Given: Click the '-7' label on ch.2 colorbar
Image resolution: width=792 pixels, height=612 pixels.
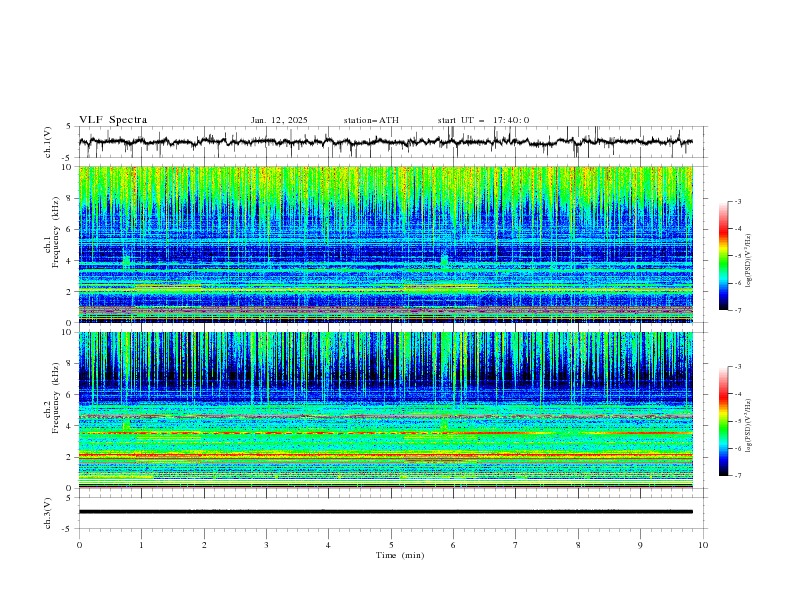Looking at the screenshot, I should [737, 476].
